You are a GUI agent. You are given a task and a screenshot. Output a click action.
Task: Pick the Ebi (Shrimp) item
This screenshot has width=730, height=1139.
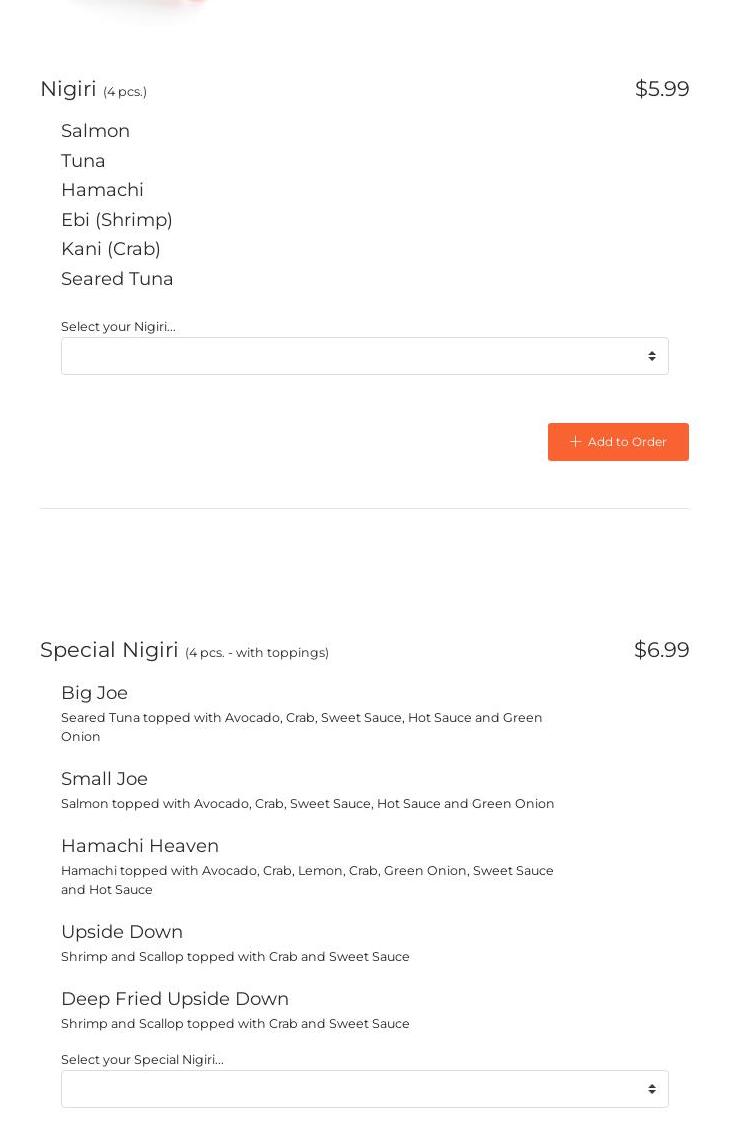pyautogui.click(x=116, y=220)
